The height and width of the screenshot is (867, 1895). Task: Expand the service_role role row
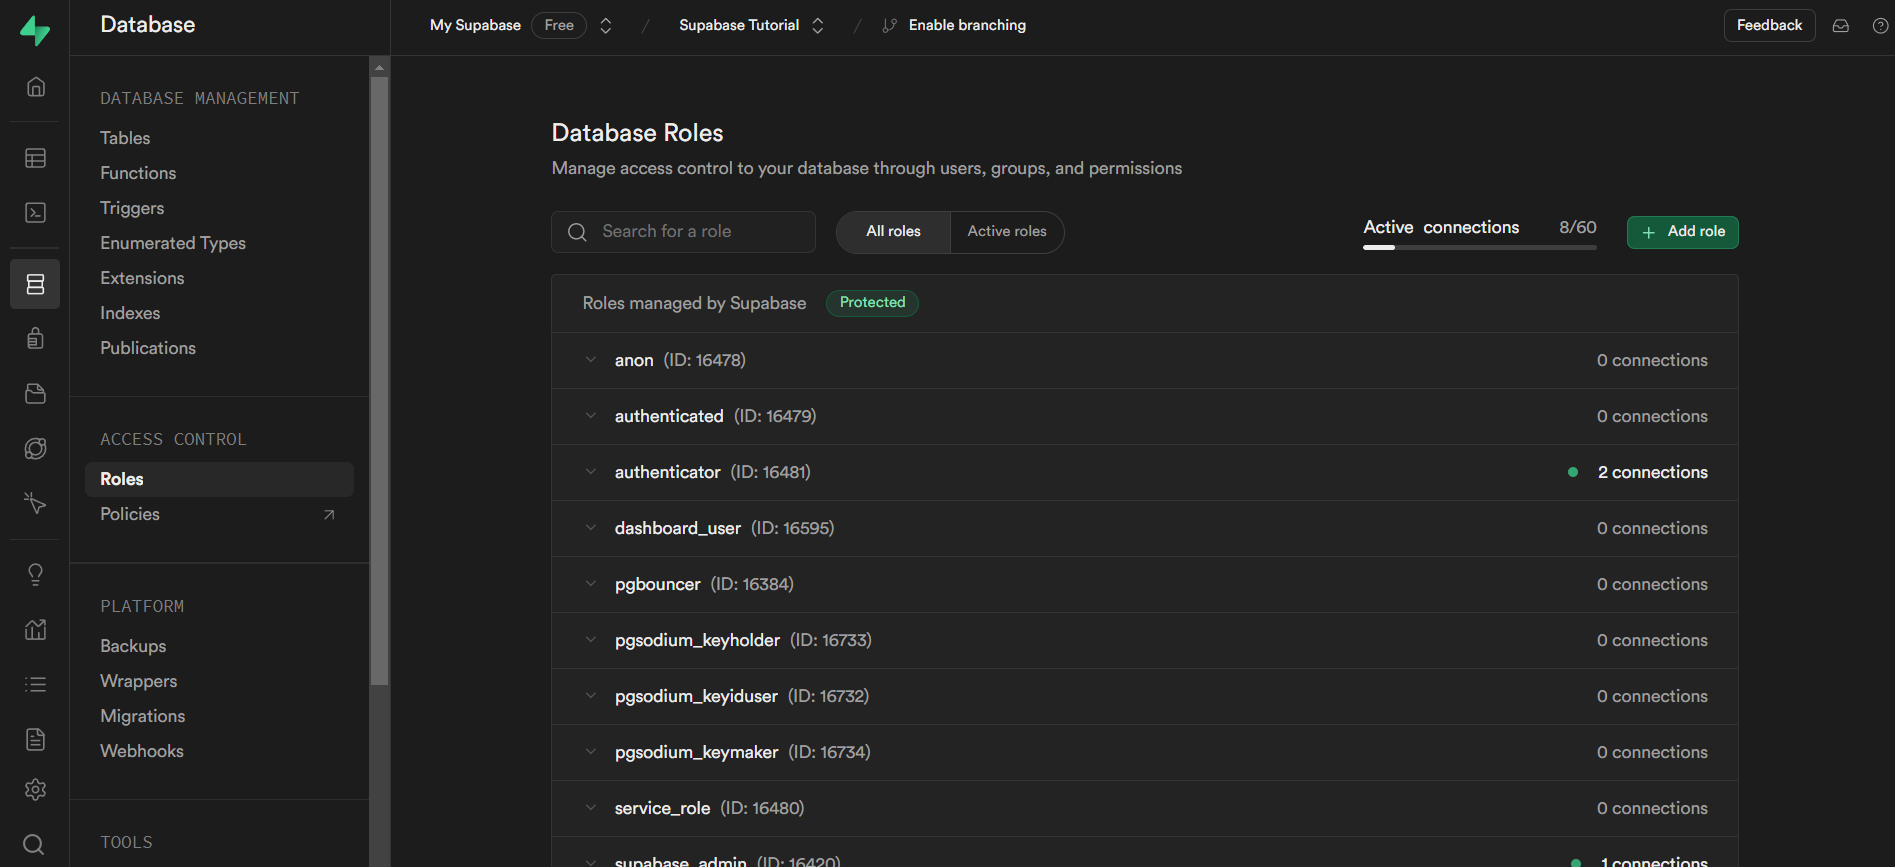pyautogui.click(x=1145, y=808)
